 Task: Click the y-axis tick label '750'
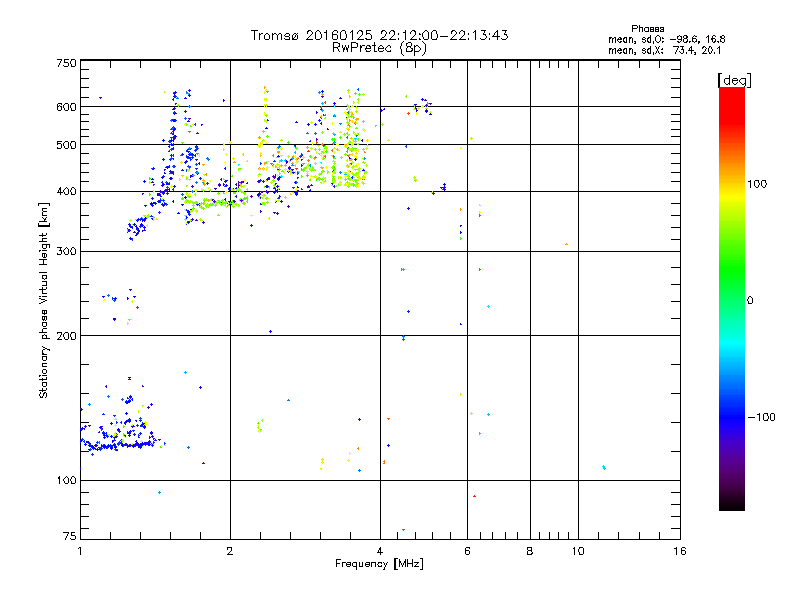(x=66, y=63)
